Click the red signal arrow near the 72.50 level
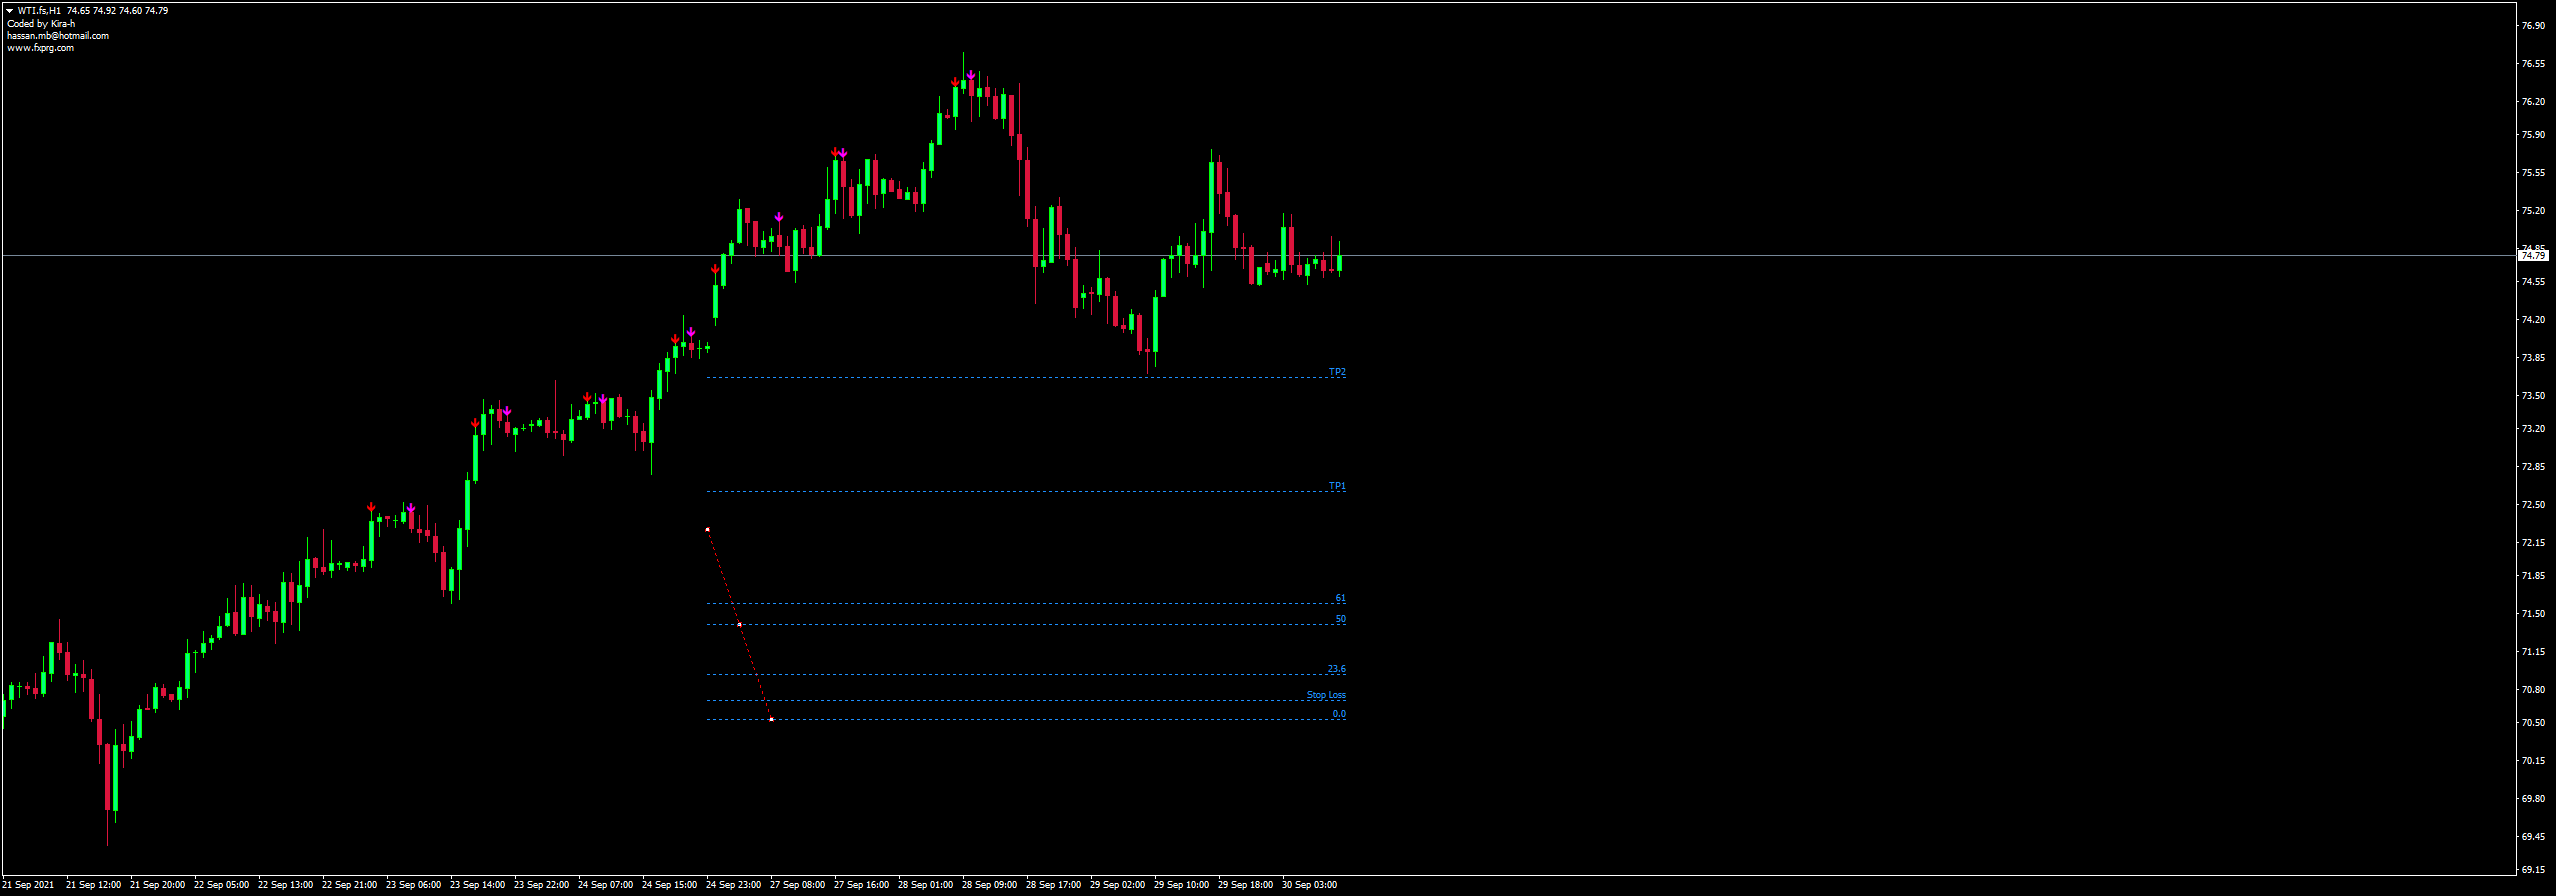The width and height of the screenshot is (2556, 896). pyautogui.click(x=371, y=508)
